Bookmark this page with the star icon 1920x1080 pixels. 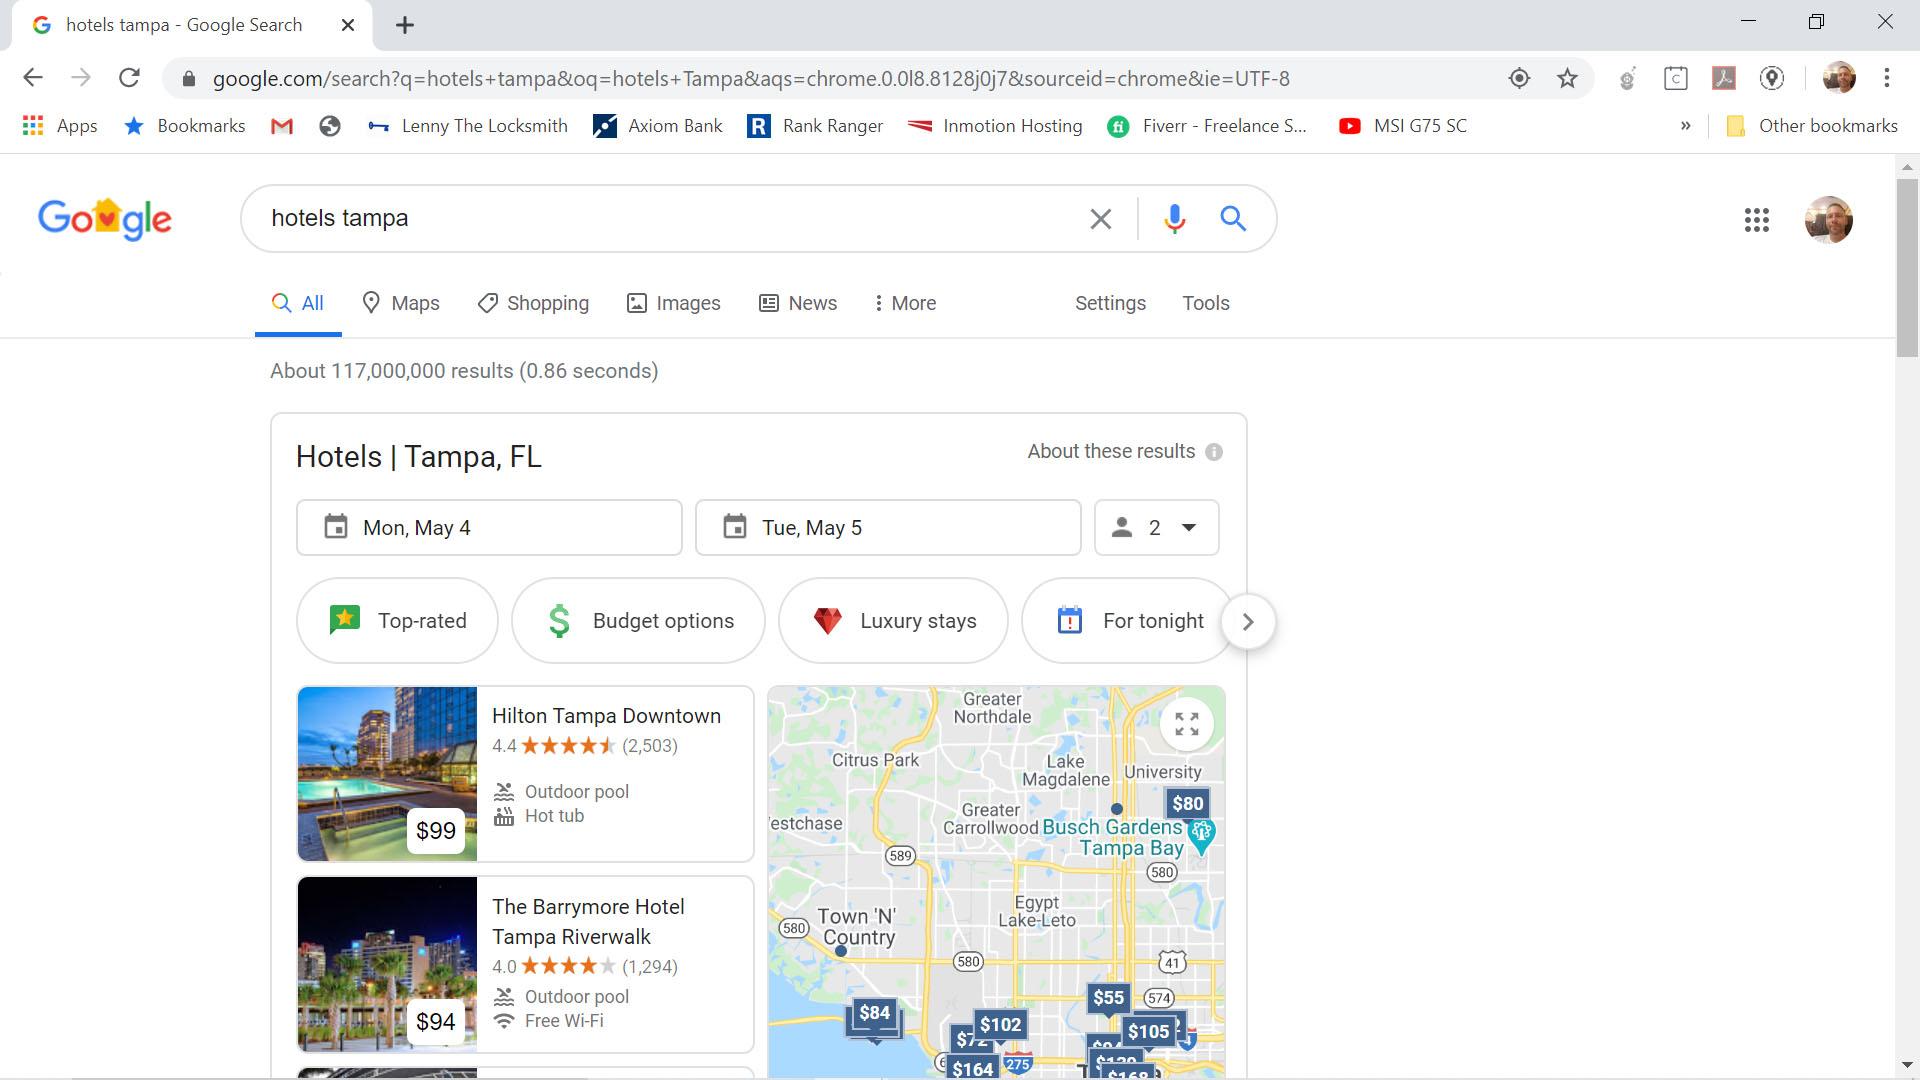click(x=1567, y=78)
